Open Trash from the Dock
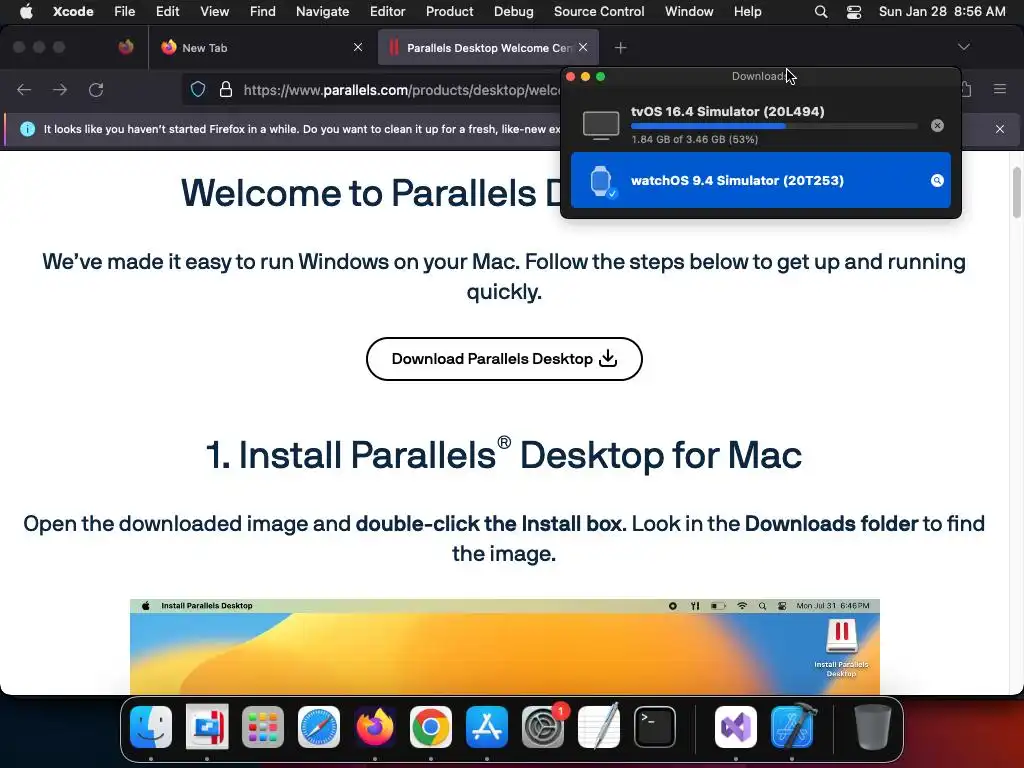1024x768 pixels. tap(872, 727)
